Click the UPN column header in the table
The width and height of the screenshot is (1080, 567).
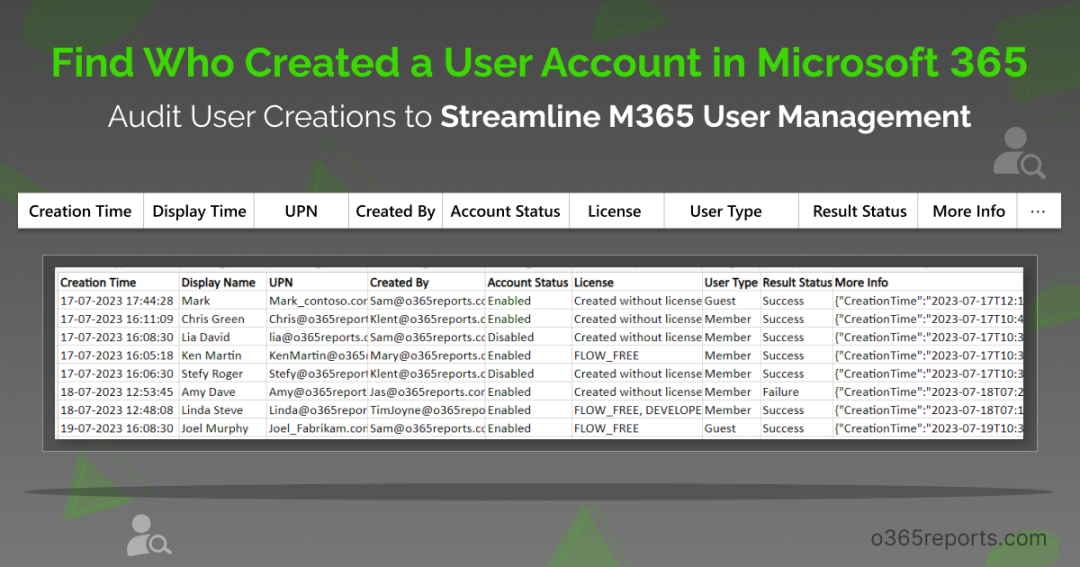281,282
